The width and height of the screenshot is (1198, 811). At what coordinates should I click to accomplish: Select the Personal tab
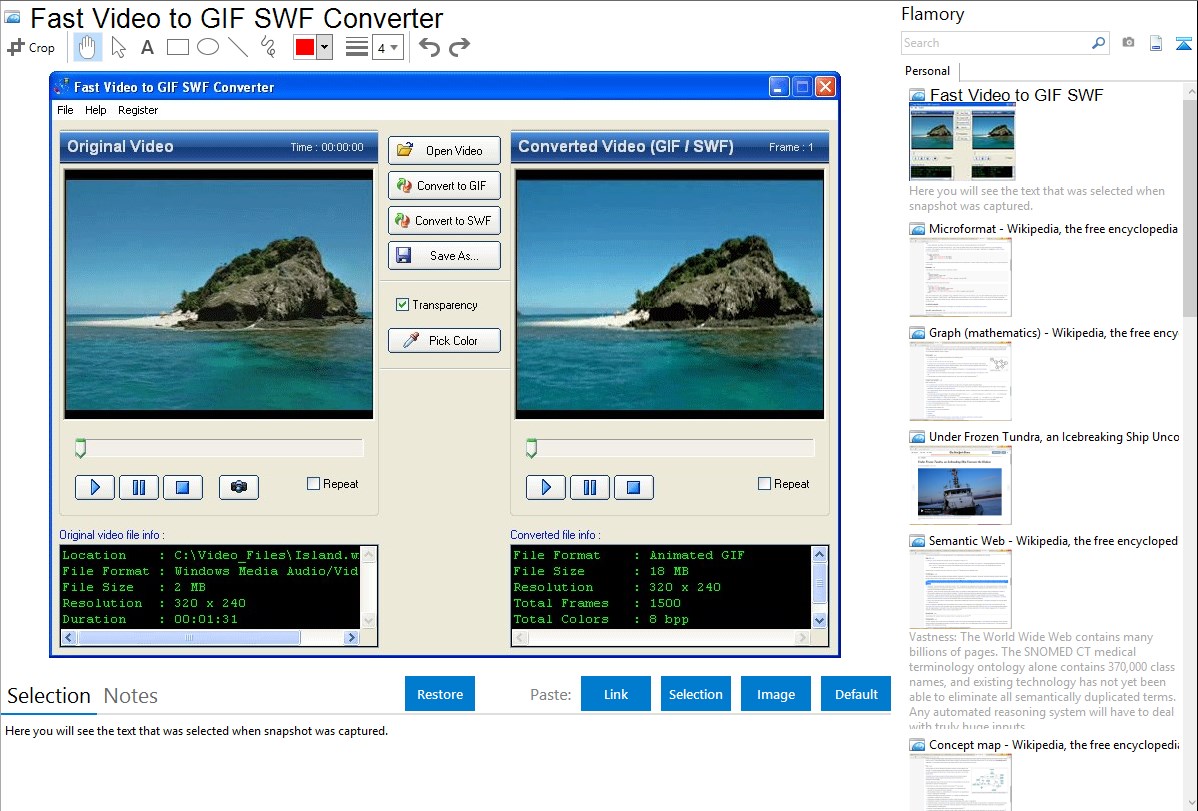tap(928, 71)
